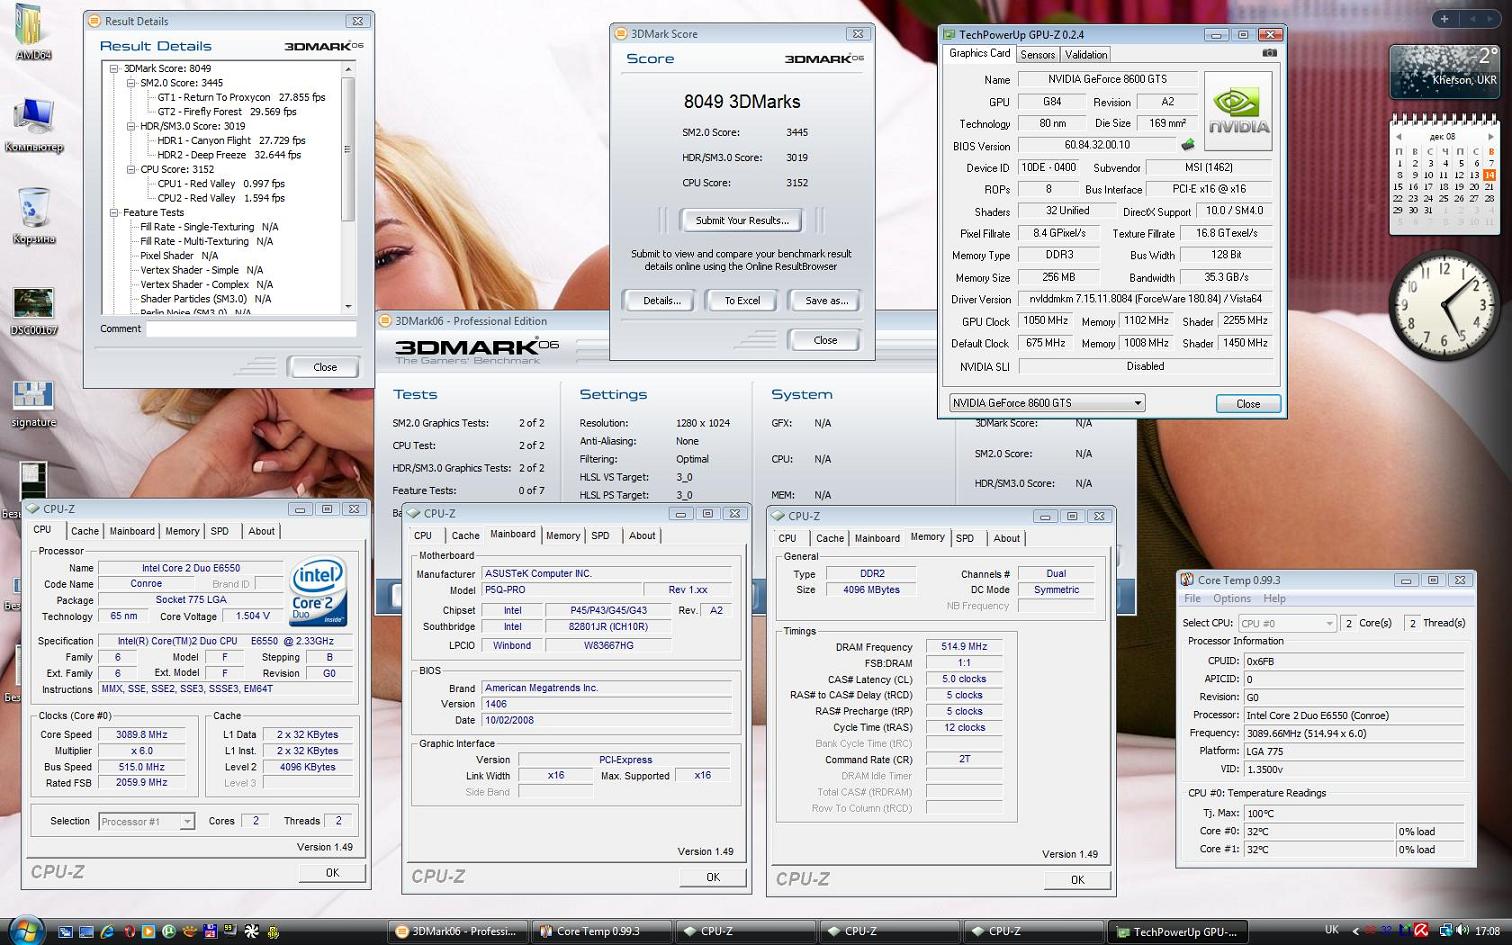
Task: Click the scroll down arrow in Result Details
Action: 348,306
